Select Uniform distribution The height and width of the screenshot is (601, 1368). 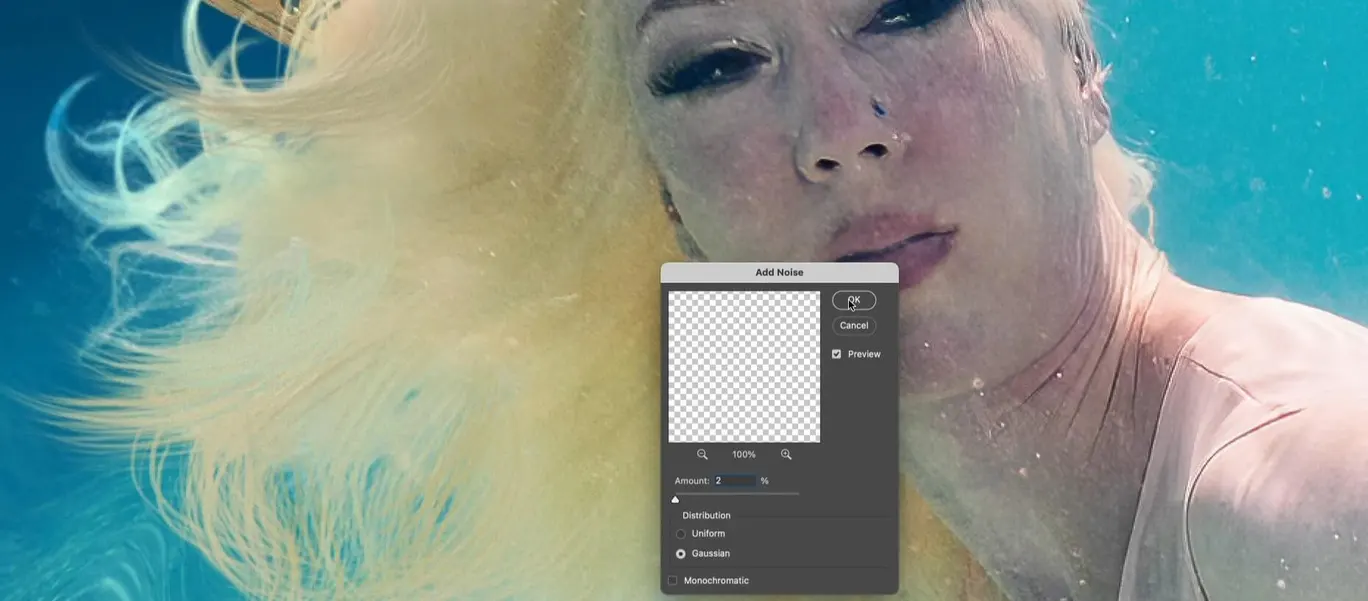coord(681,534)
